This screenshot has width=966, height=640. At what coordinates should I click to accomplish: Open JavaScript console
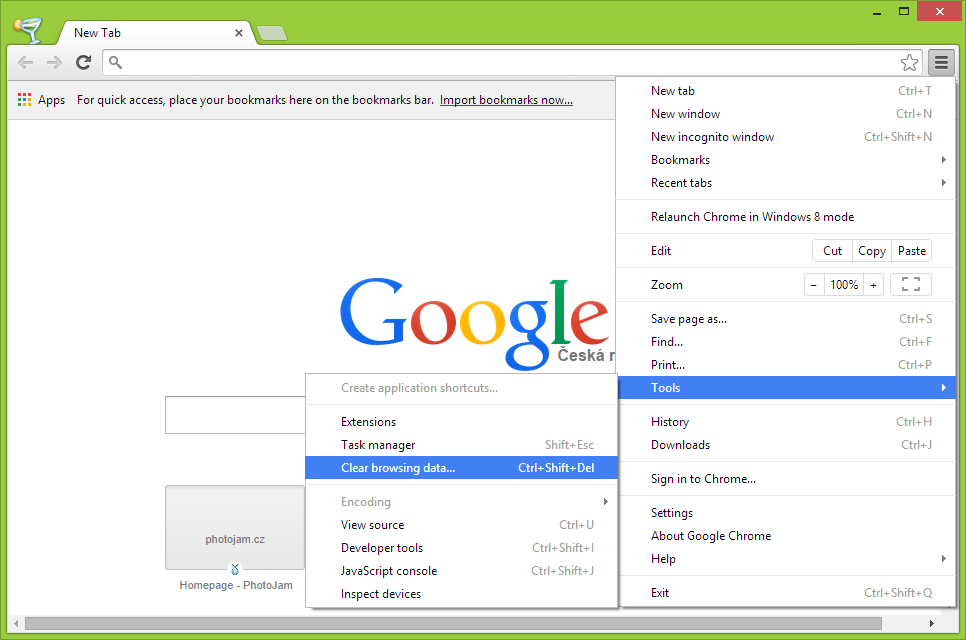click(461, 571)
